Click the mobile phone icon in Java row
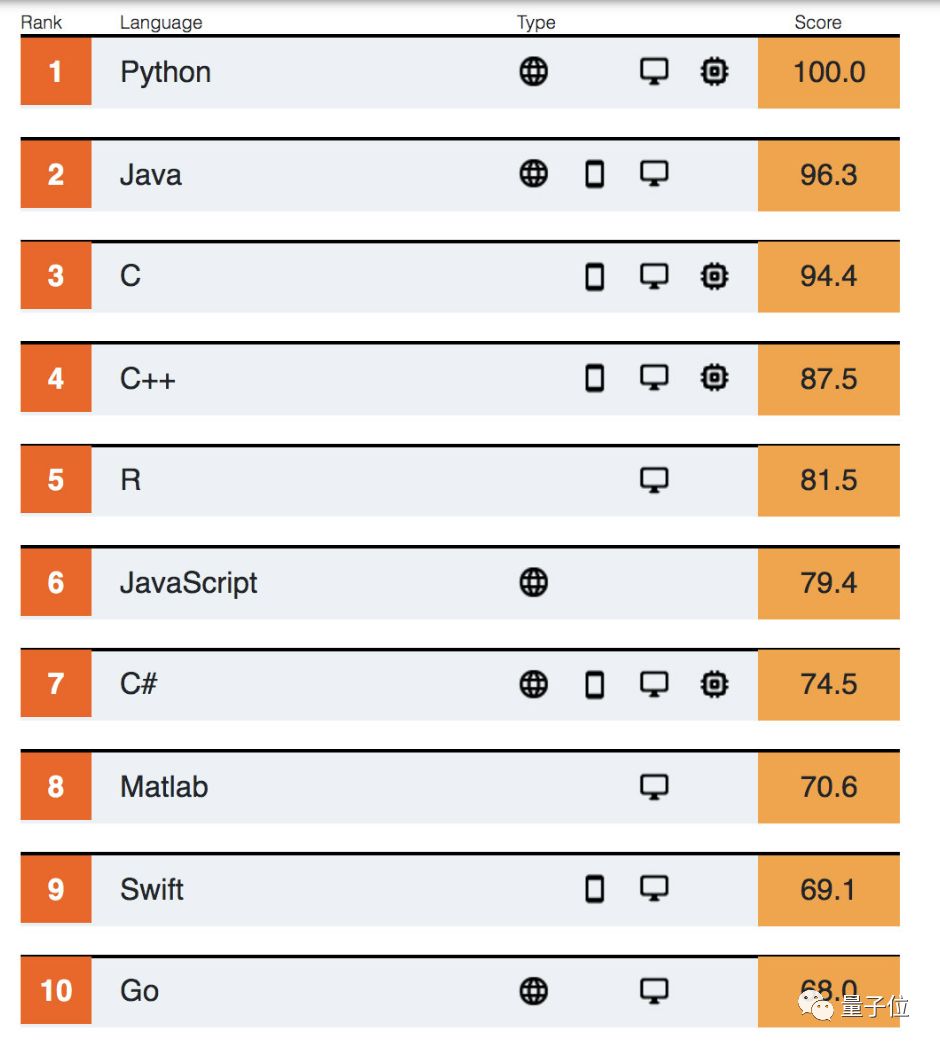This screenshot has width=940, height=1048. [x=594, y=174]
